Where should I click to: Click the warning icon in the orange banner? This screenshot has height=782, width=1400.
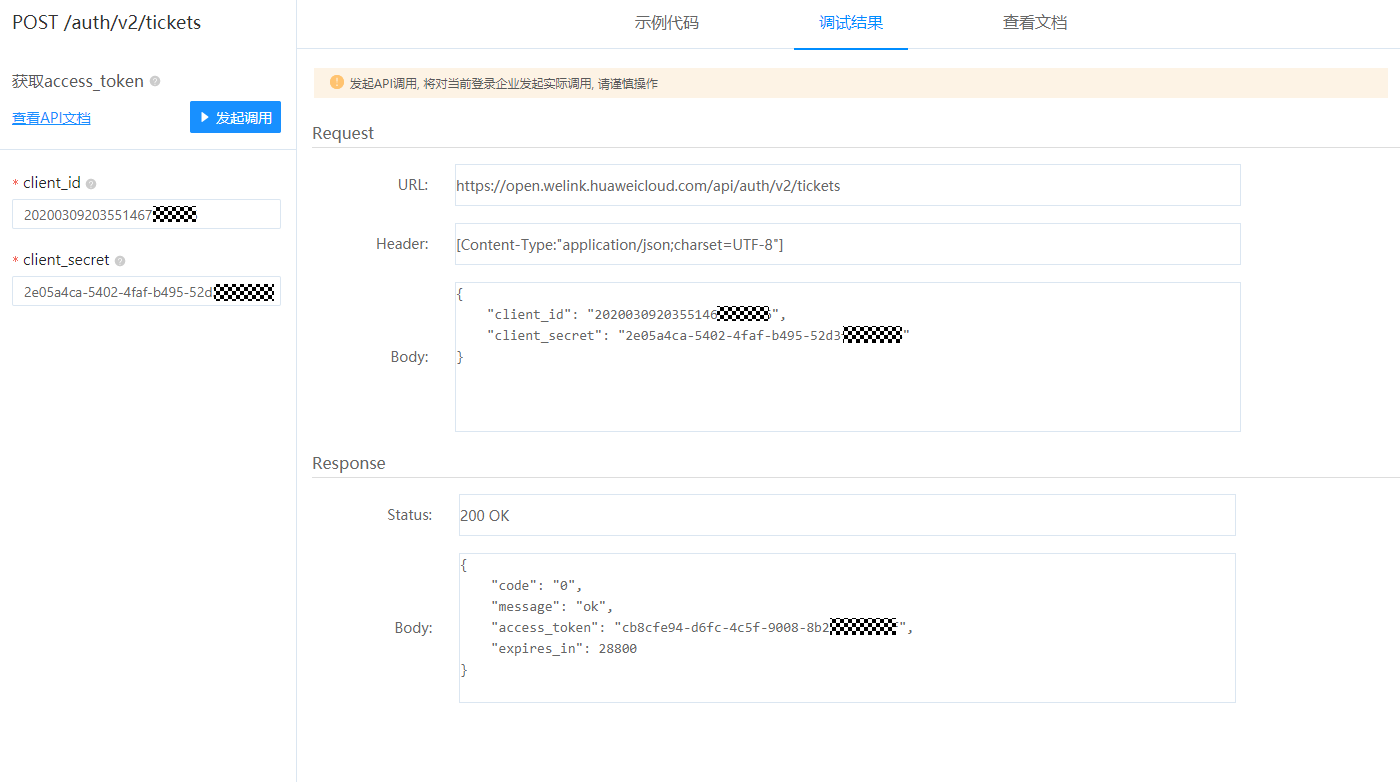point(337,83)
